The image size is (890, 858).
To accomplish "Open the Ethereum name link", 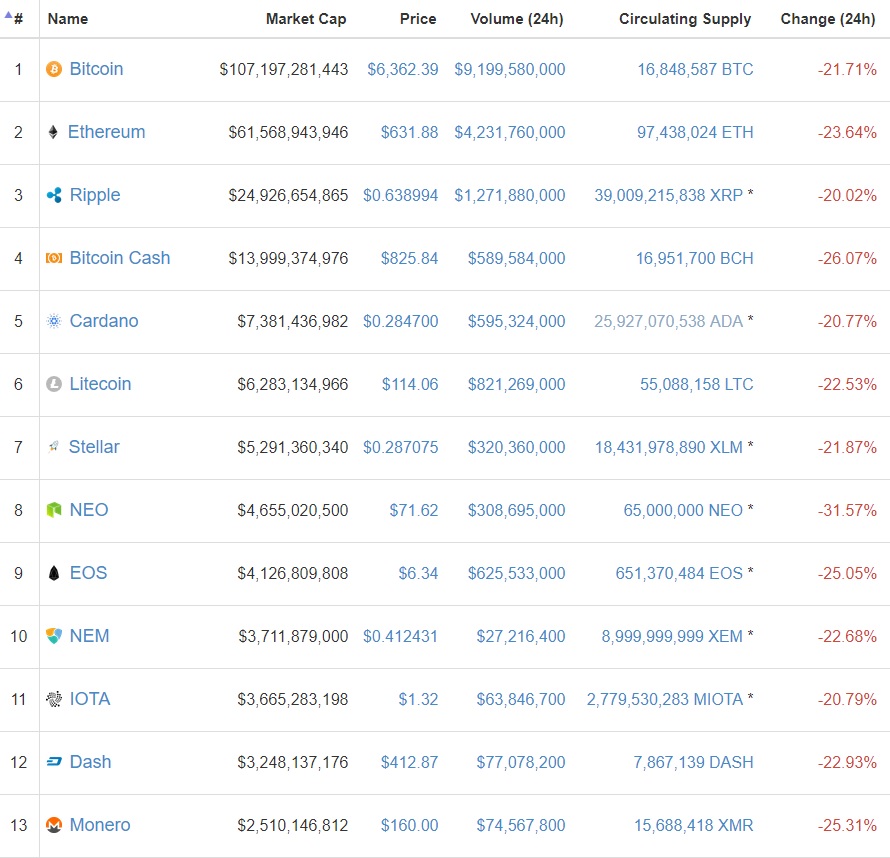I will point(107,132).
